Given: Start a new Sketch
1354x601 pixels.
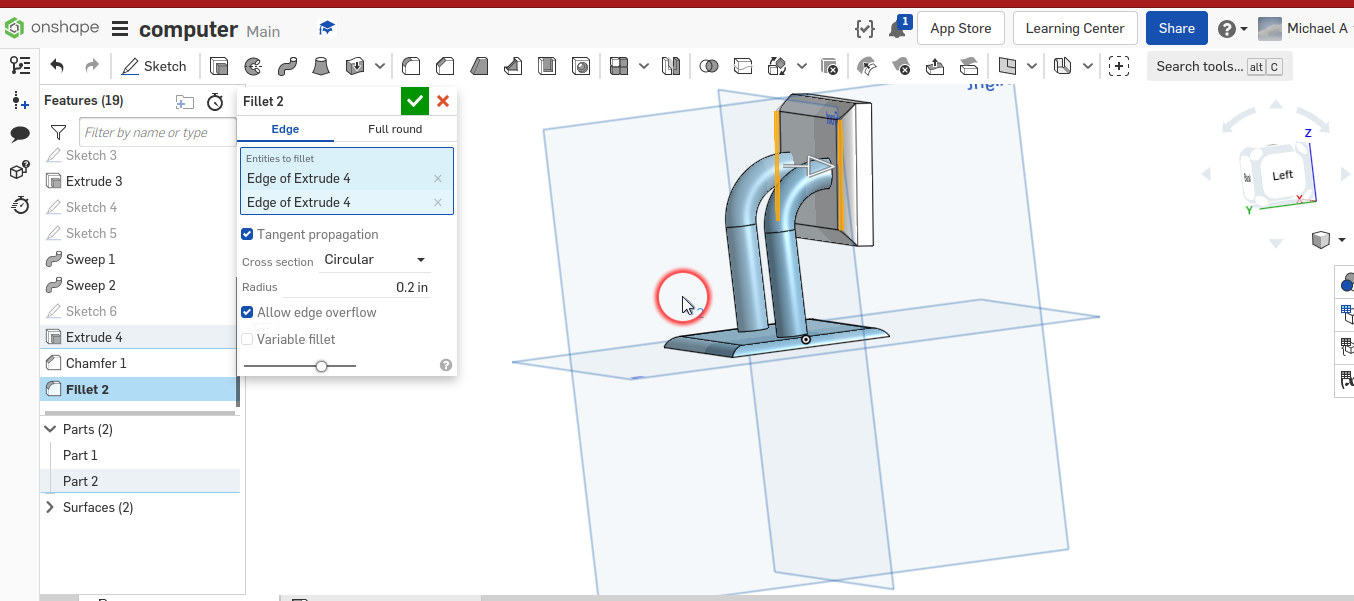Looking at the screenshot, I should pyautogui.click(x=154, y=66).
